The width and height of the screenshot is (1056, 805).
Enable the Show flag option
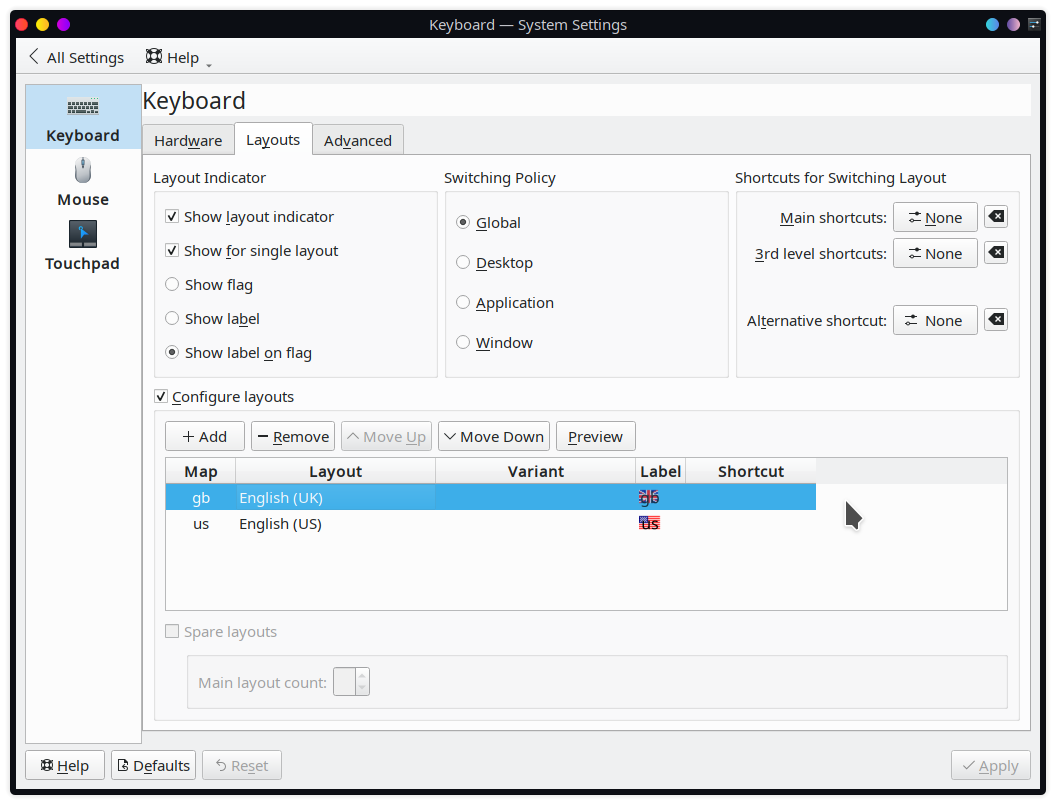coord(172,285)
